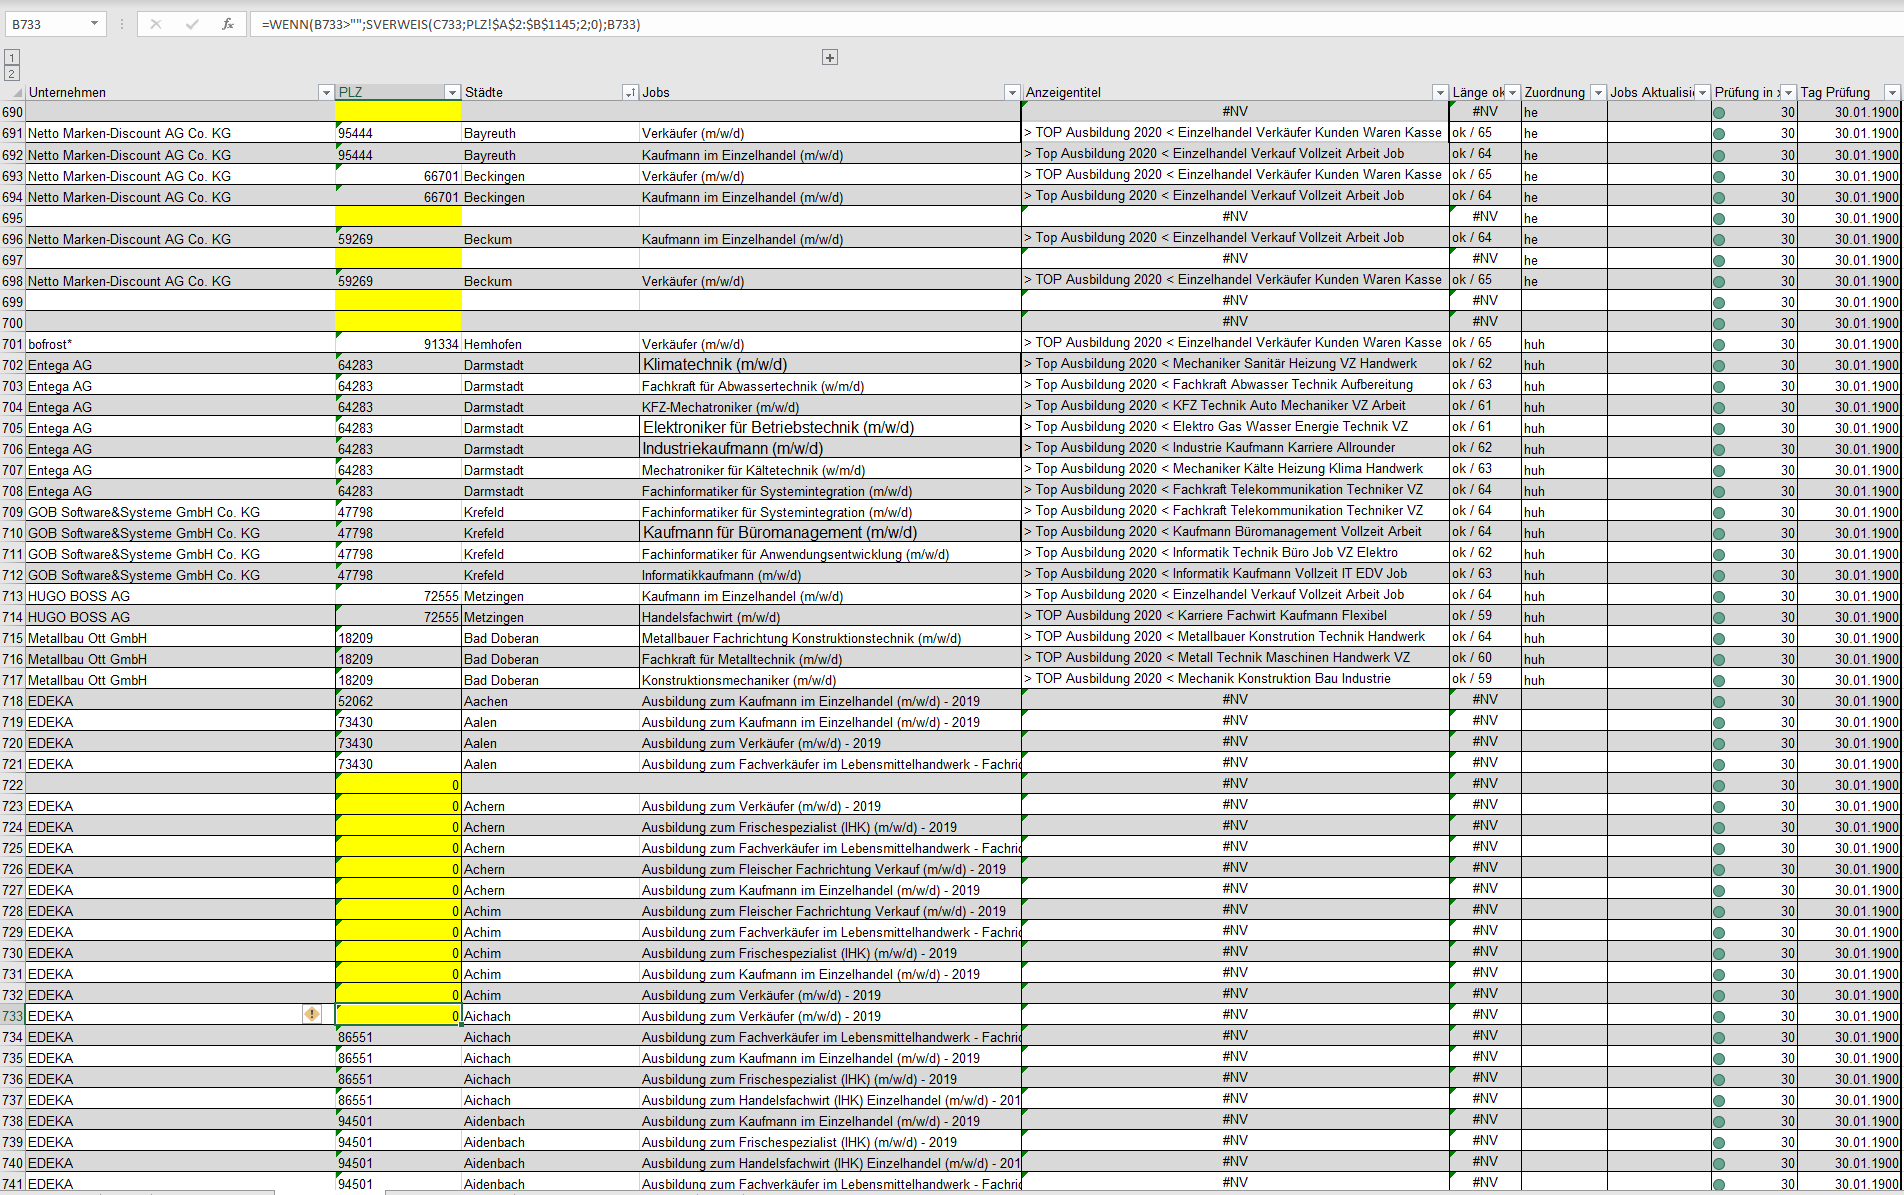1904x1195 pixels.
Task: Click the plus button to expand grouped columns
Action: pyautogui.click(x=830, y=57)
